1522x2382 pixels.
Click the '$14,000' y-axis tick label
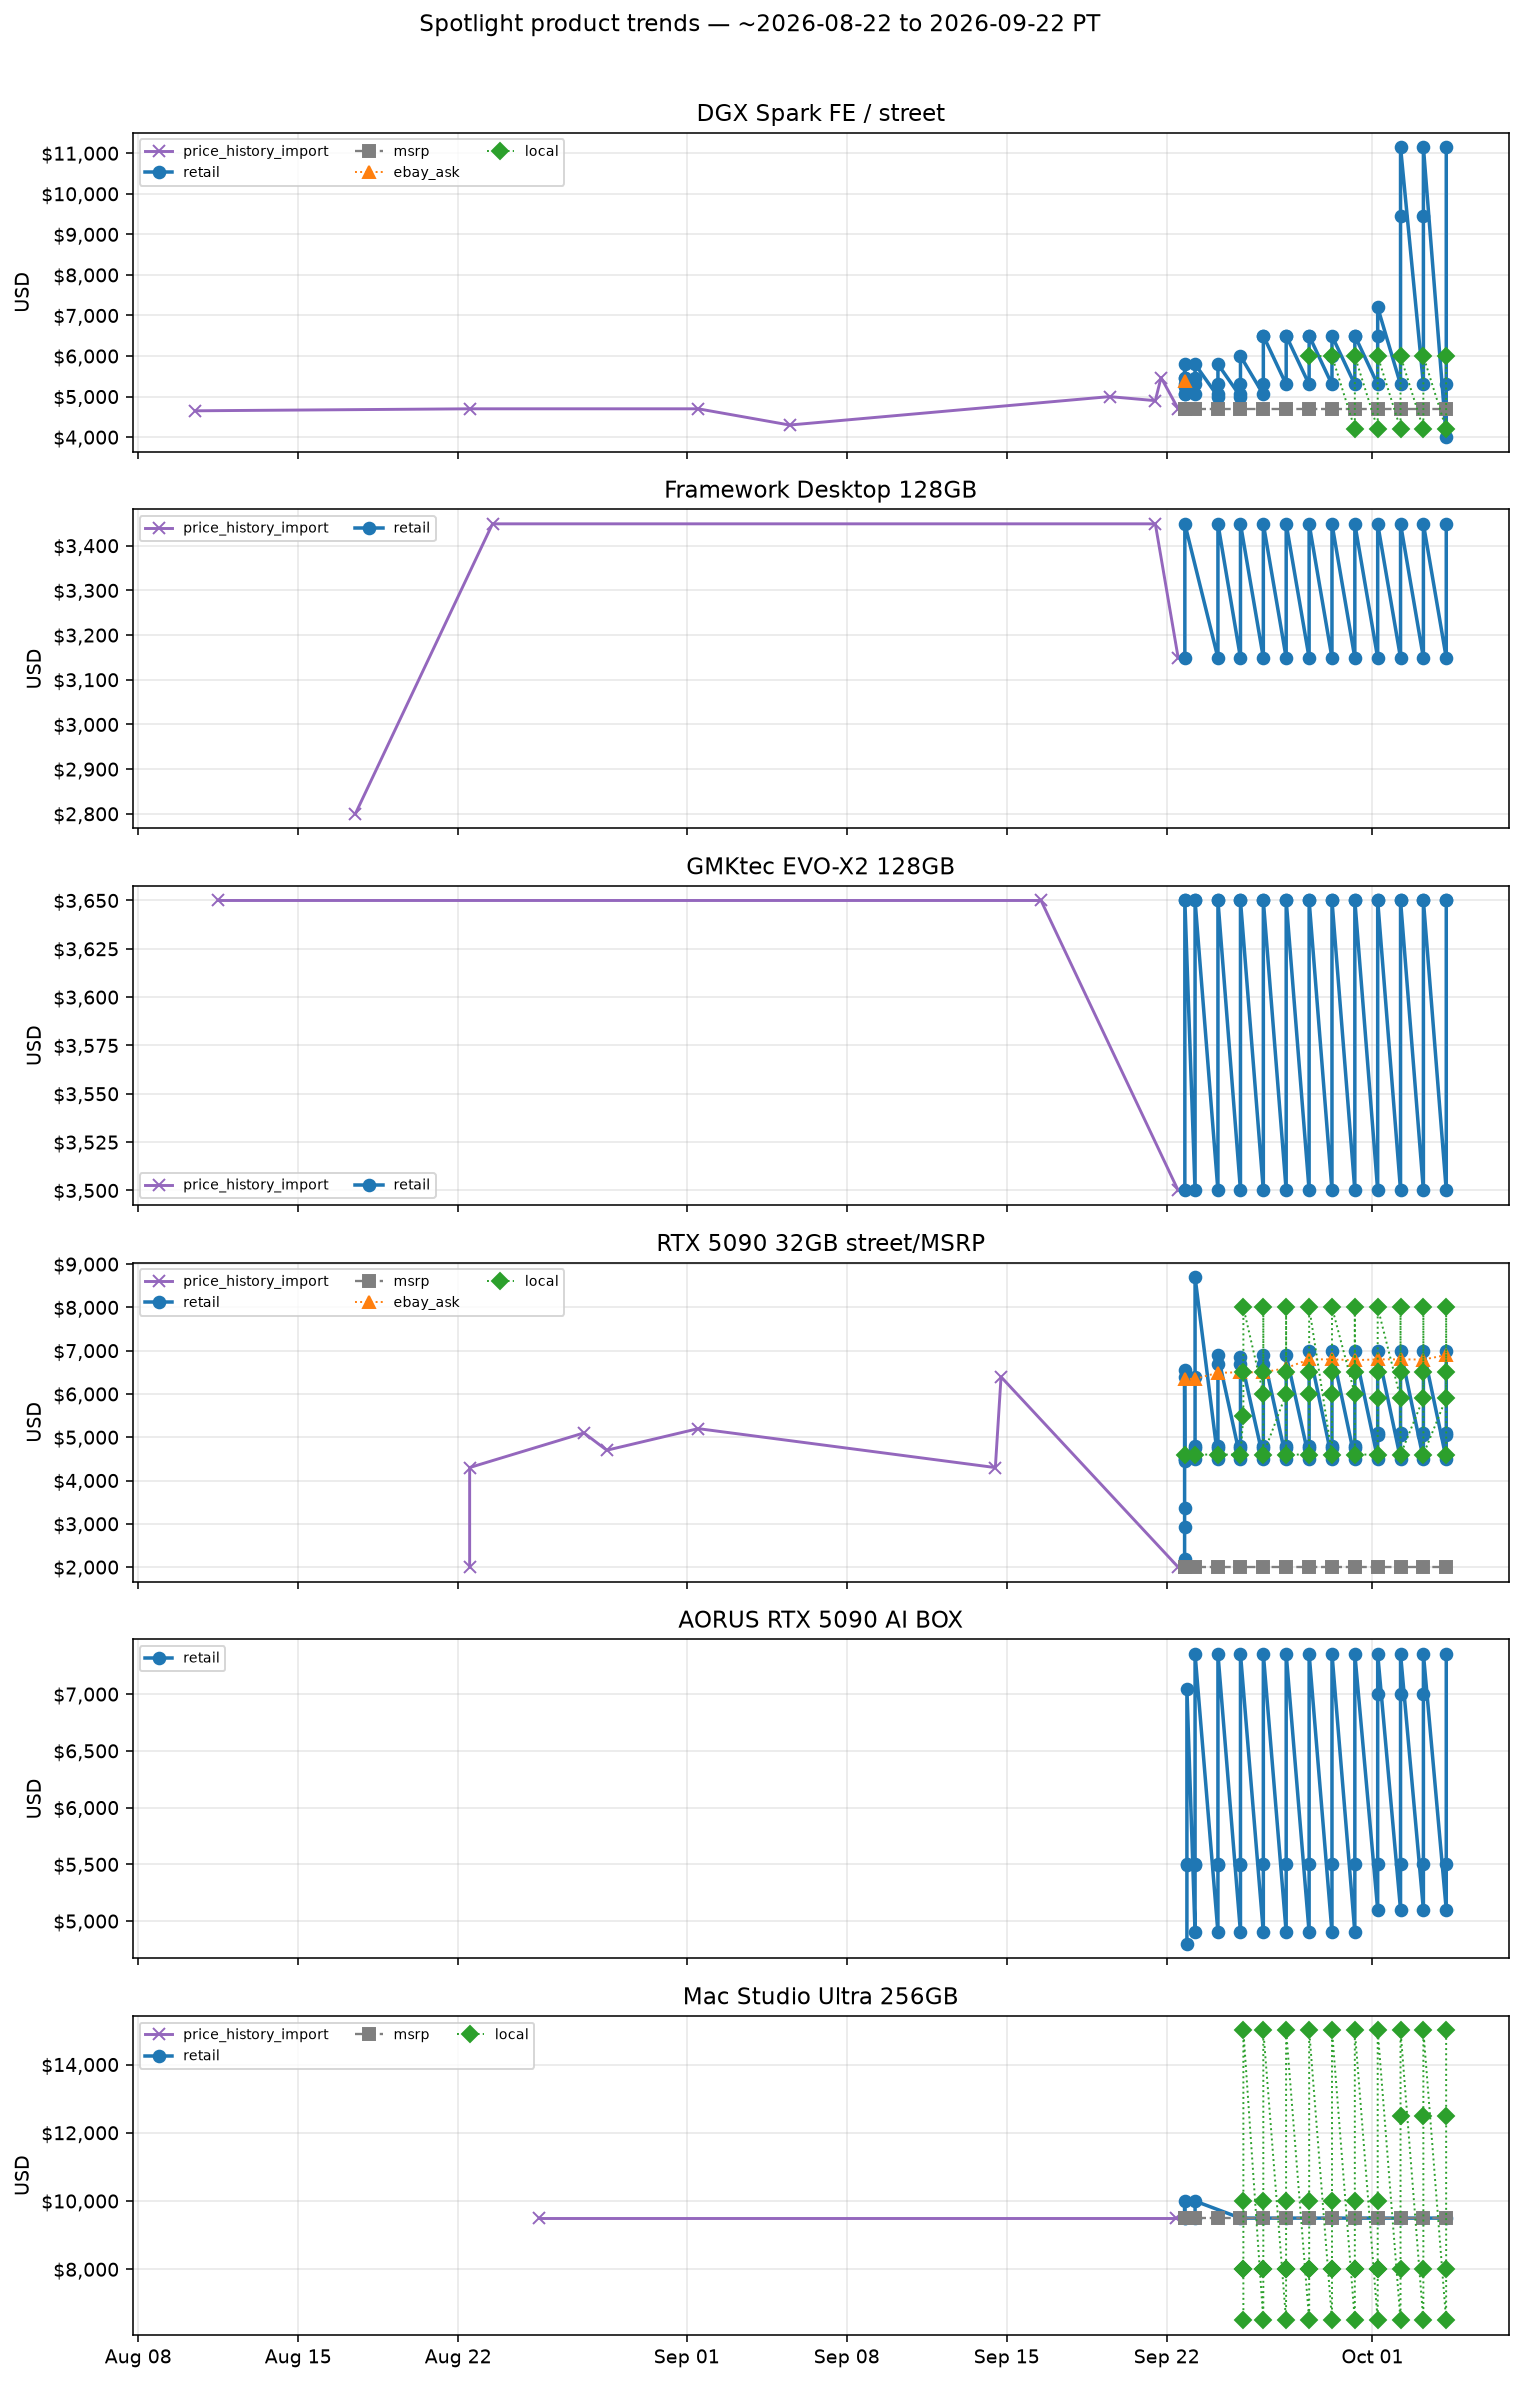point(80,2065)
